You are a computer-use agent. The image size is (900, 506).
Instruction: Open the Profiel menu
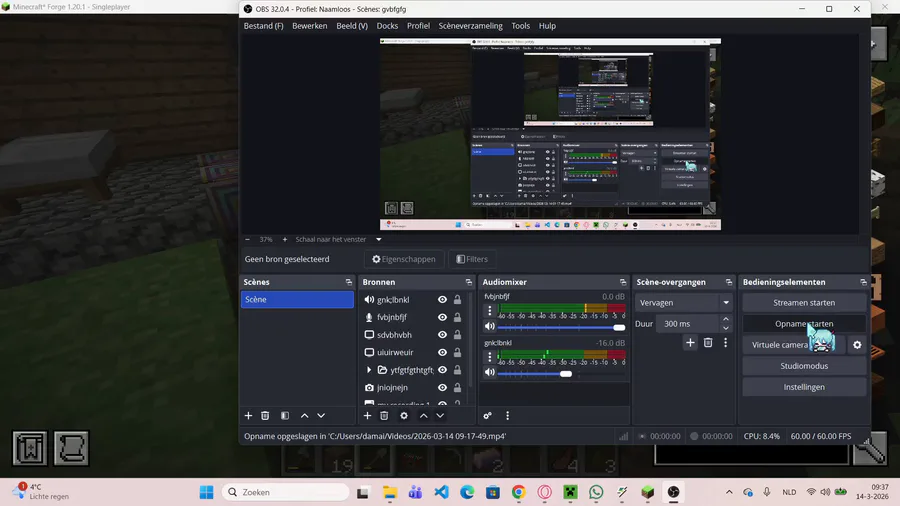click(418, 26)
